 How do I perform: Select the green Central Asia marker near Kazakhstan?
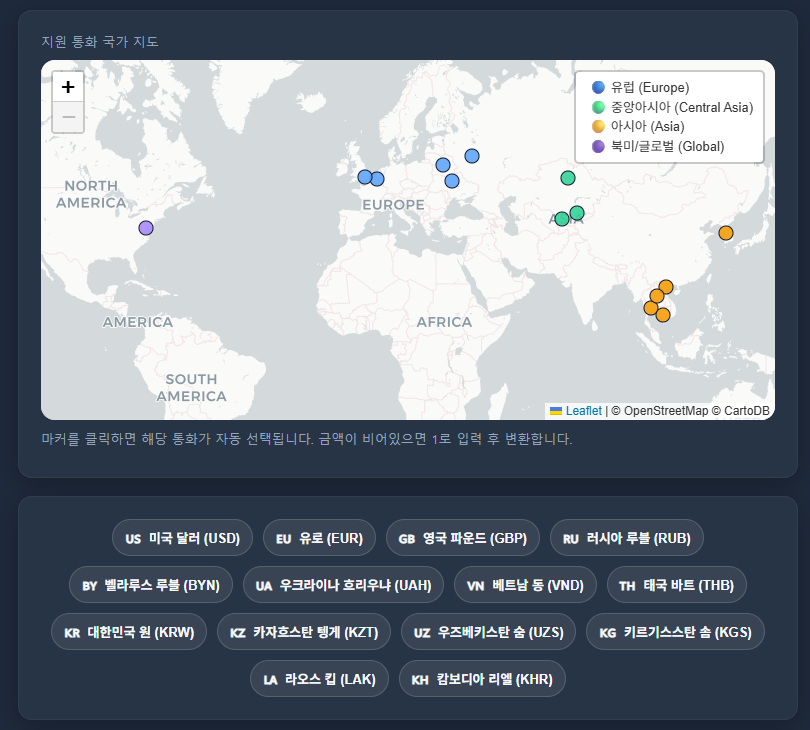point(567,176)
